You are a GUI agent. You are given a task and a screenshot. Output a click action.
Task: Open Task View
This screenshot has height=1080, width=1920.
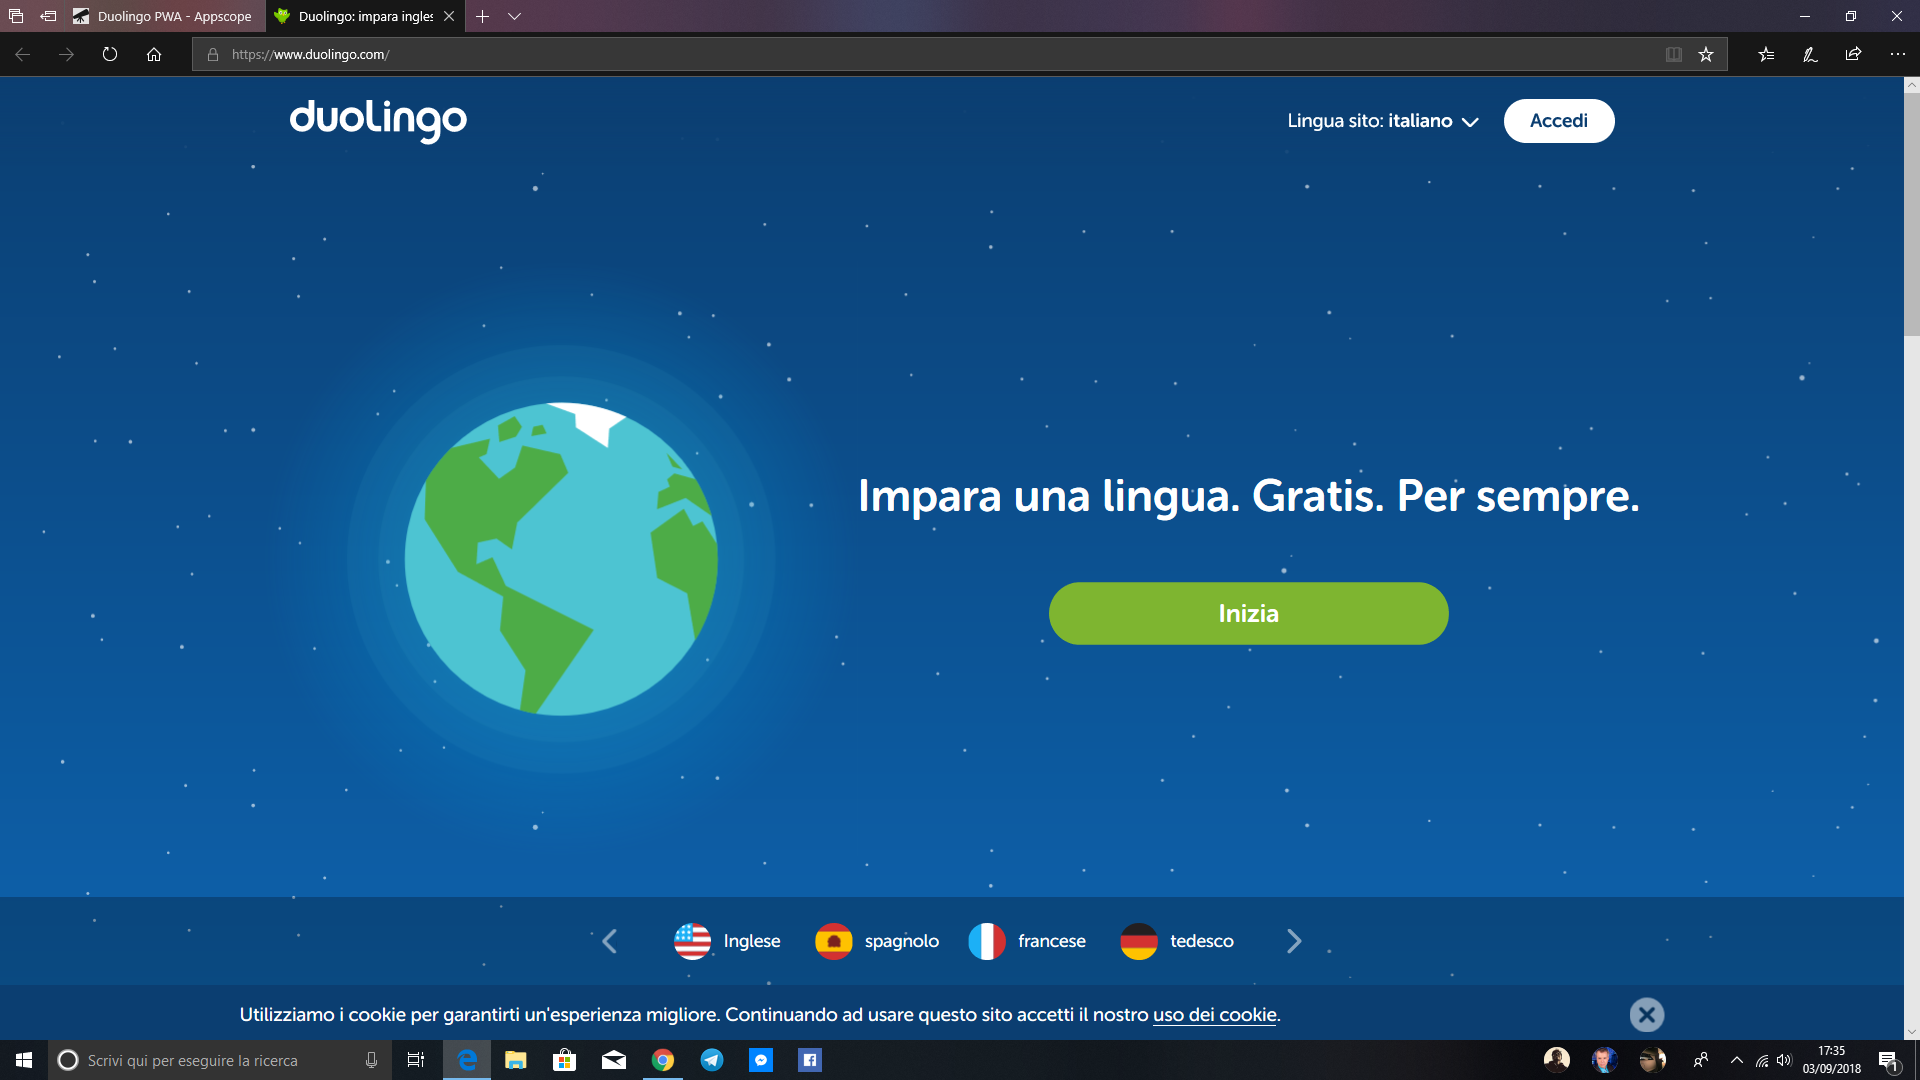click(x=416, y=1060)
